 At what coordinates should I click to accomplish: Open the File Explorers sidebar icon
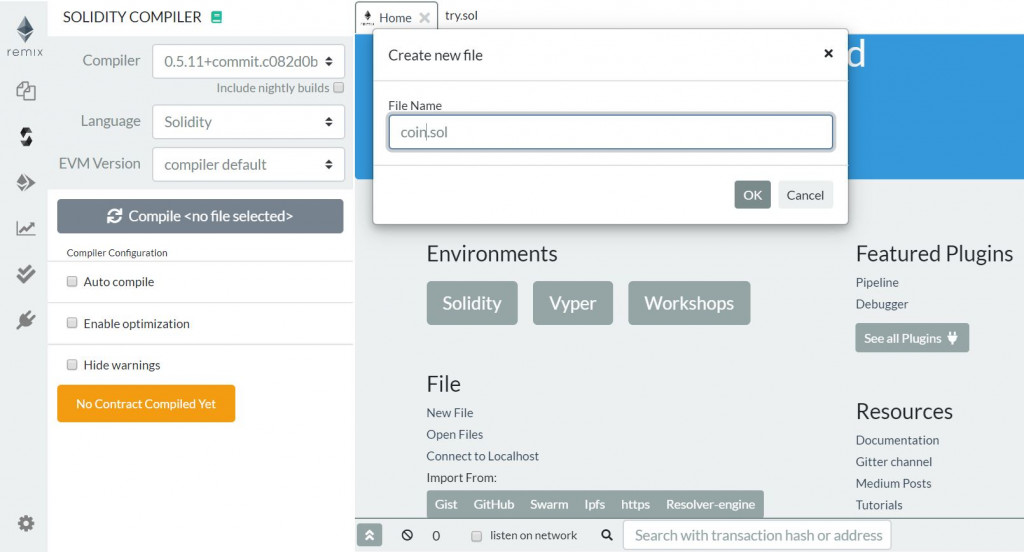tap(25, 91)
